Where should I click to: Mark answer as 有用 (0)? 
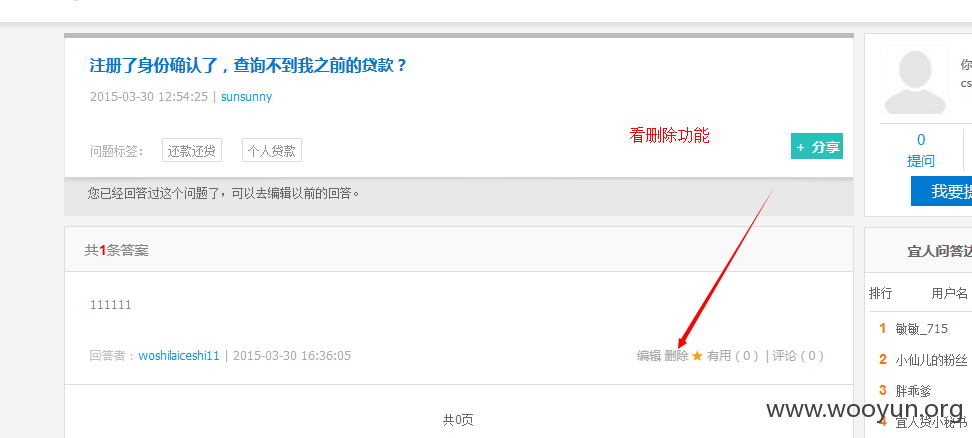click(x=733, y=356)
